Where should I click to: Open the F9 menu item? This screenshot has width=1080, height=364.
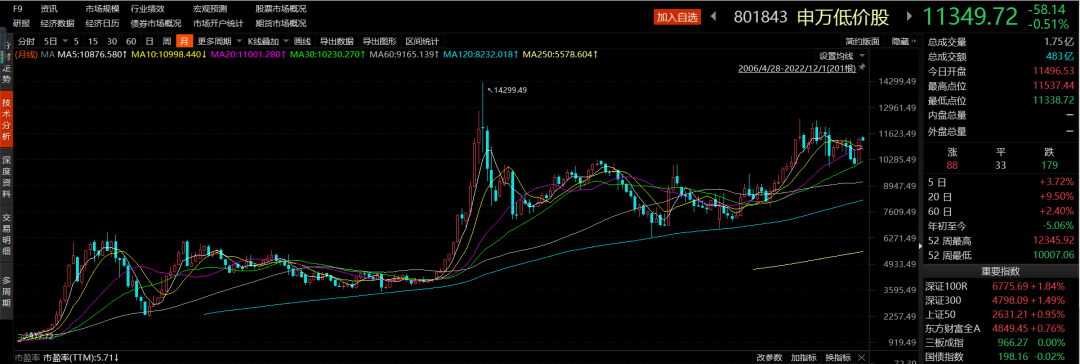18,9
